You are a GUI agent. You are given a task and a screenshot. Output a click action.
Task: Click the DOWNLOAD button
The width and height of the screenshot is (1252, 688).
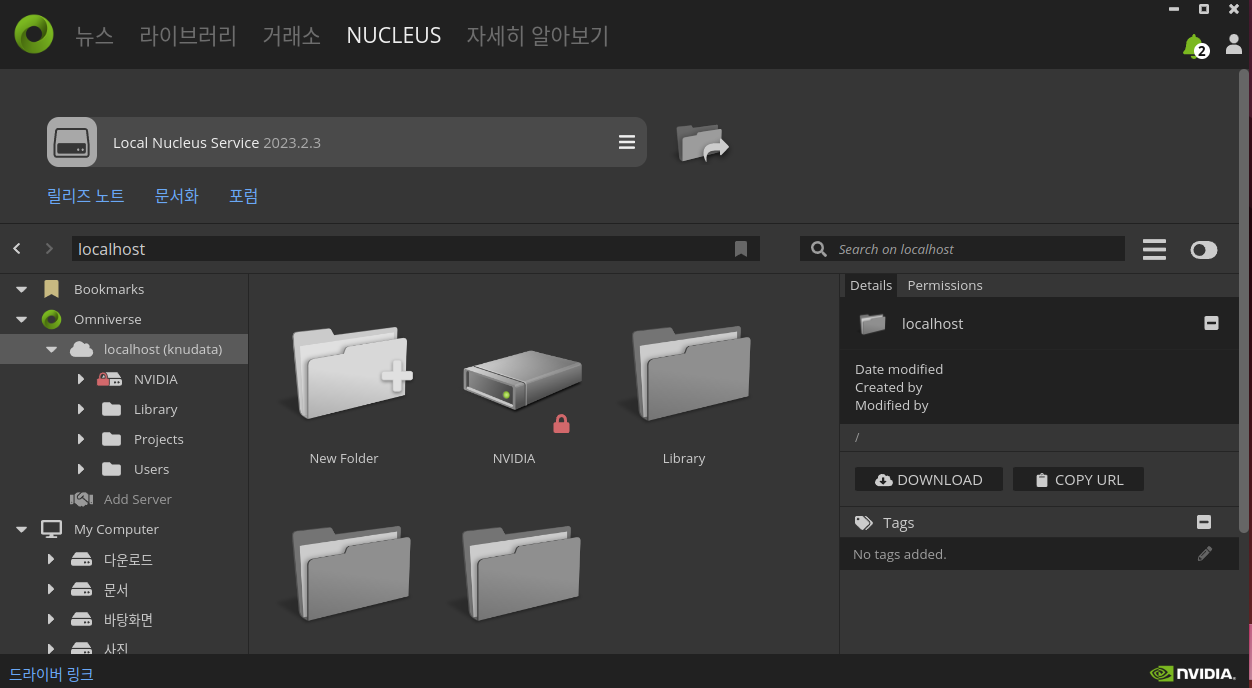tap(928, 480)
